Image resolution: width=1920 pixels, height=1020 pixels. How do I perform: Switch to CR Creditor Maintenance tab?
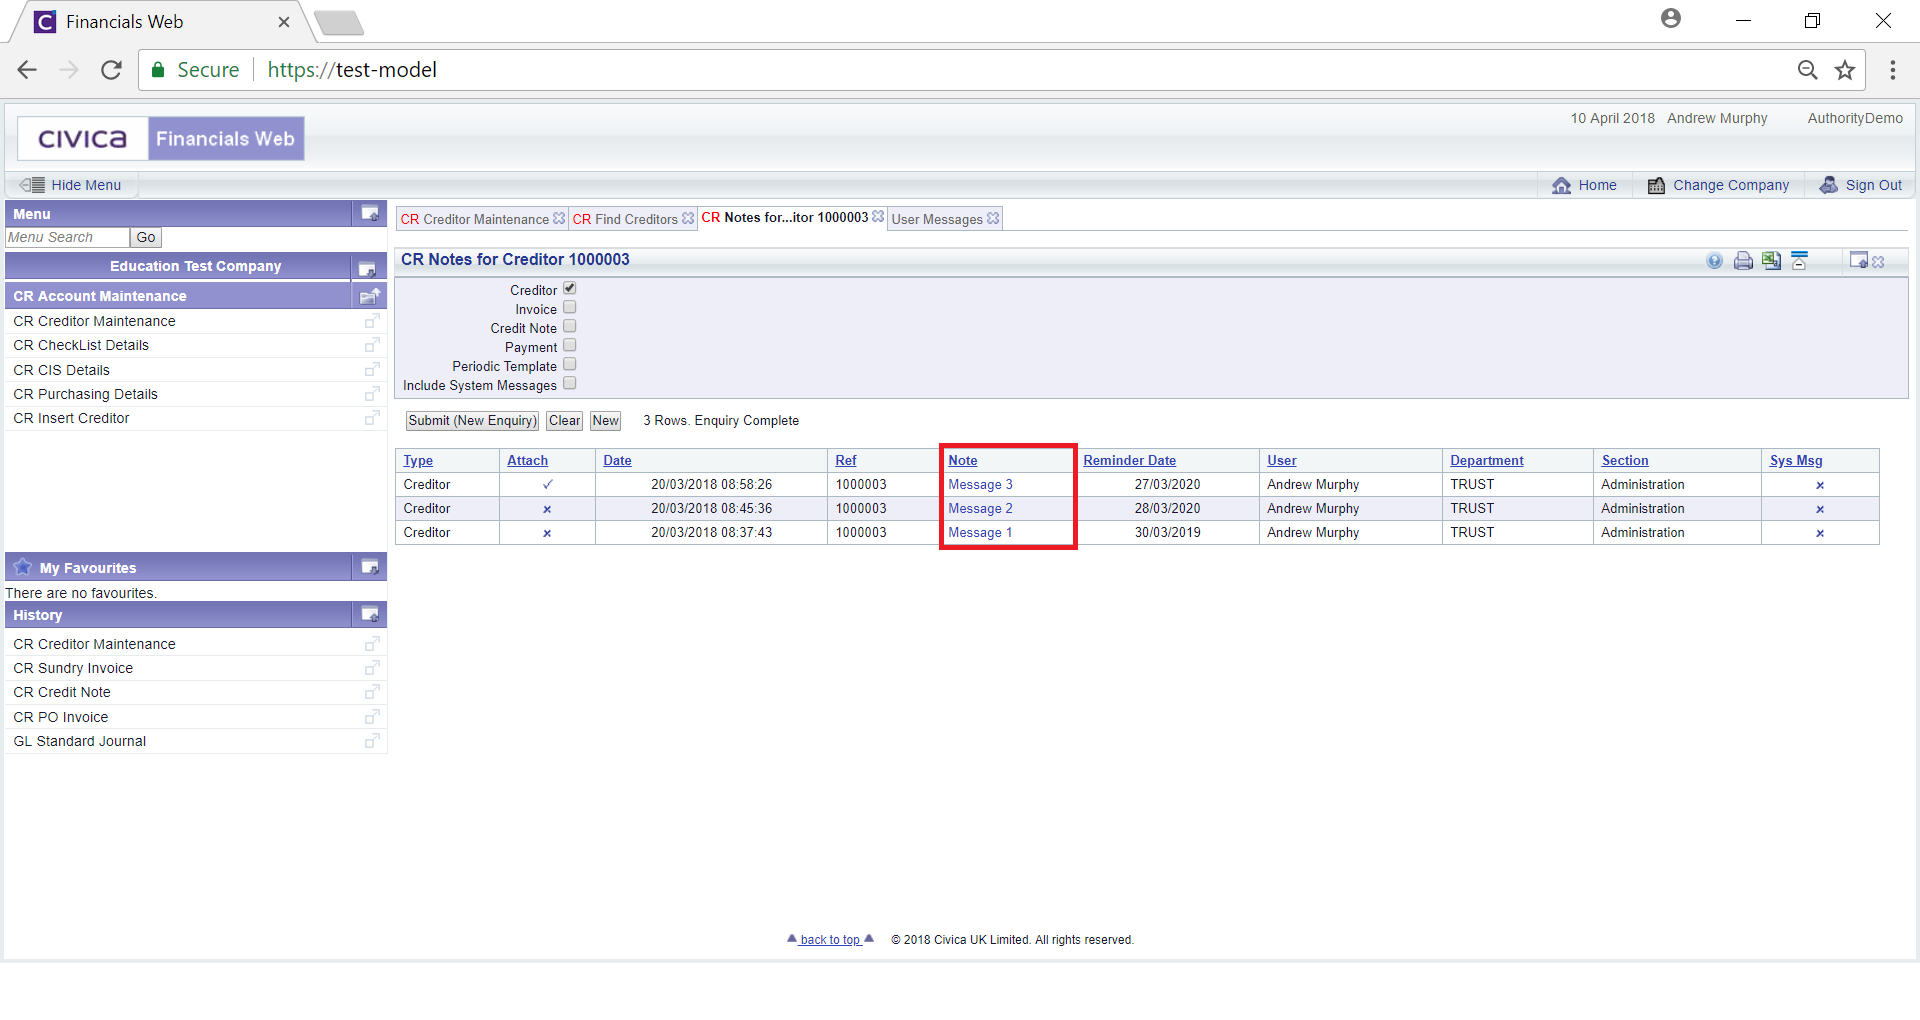pyautogui.click(x=475, y=219)
